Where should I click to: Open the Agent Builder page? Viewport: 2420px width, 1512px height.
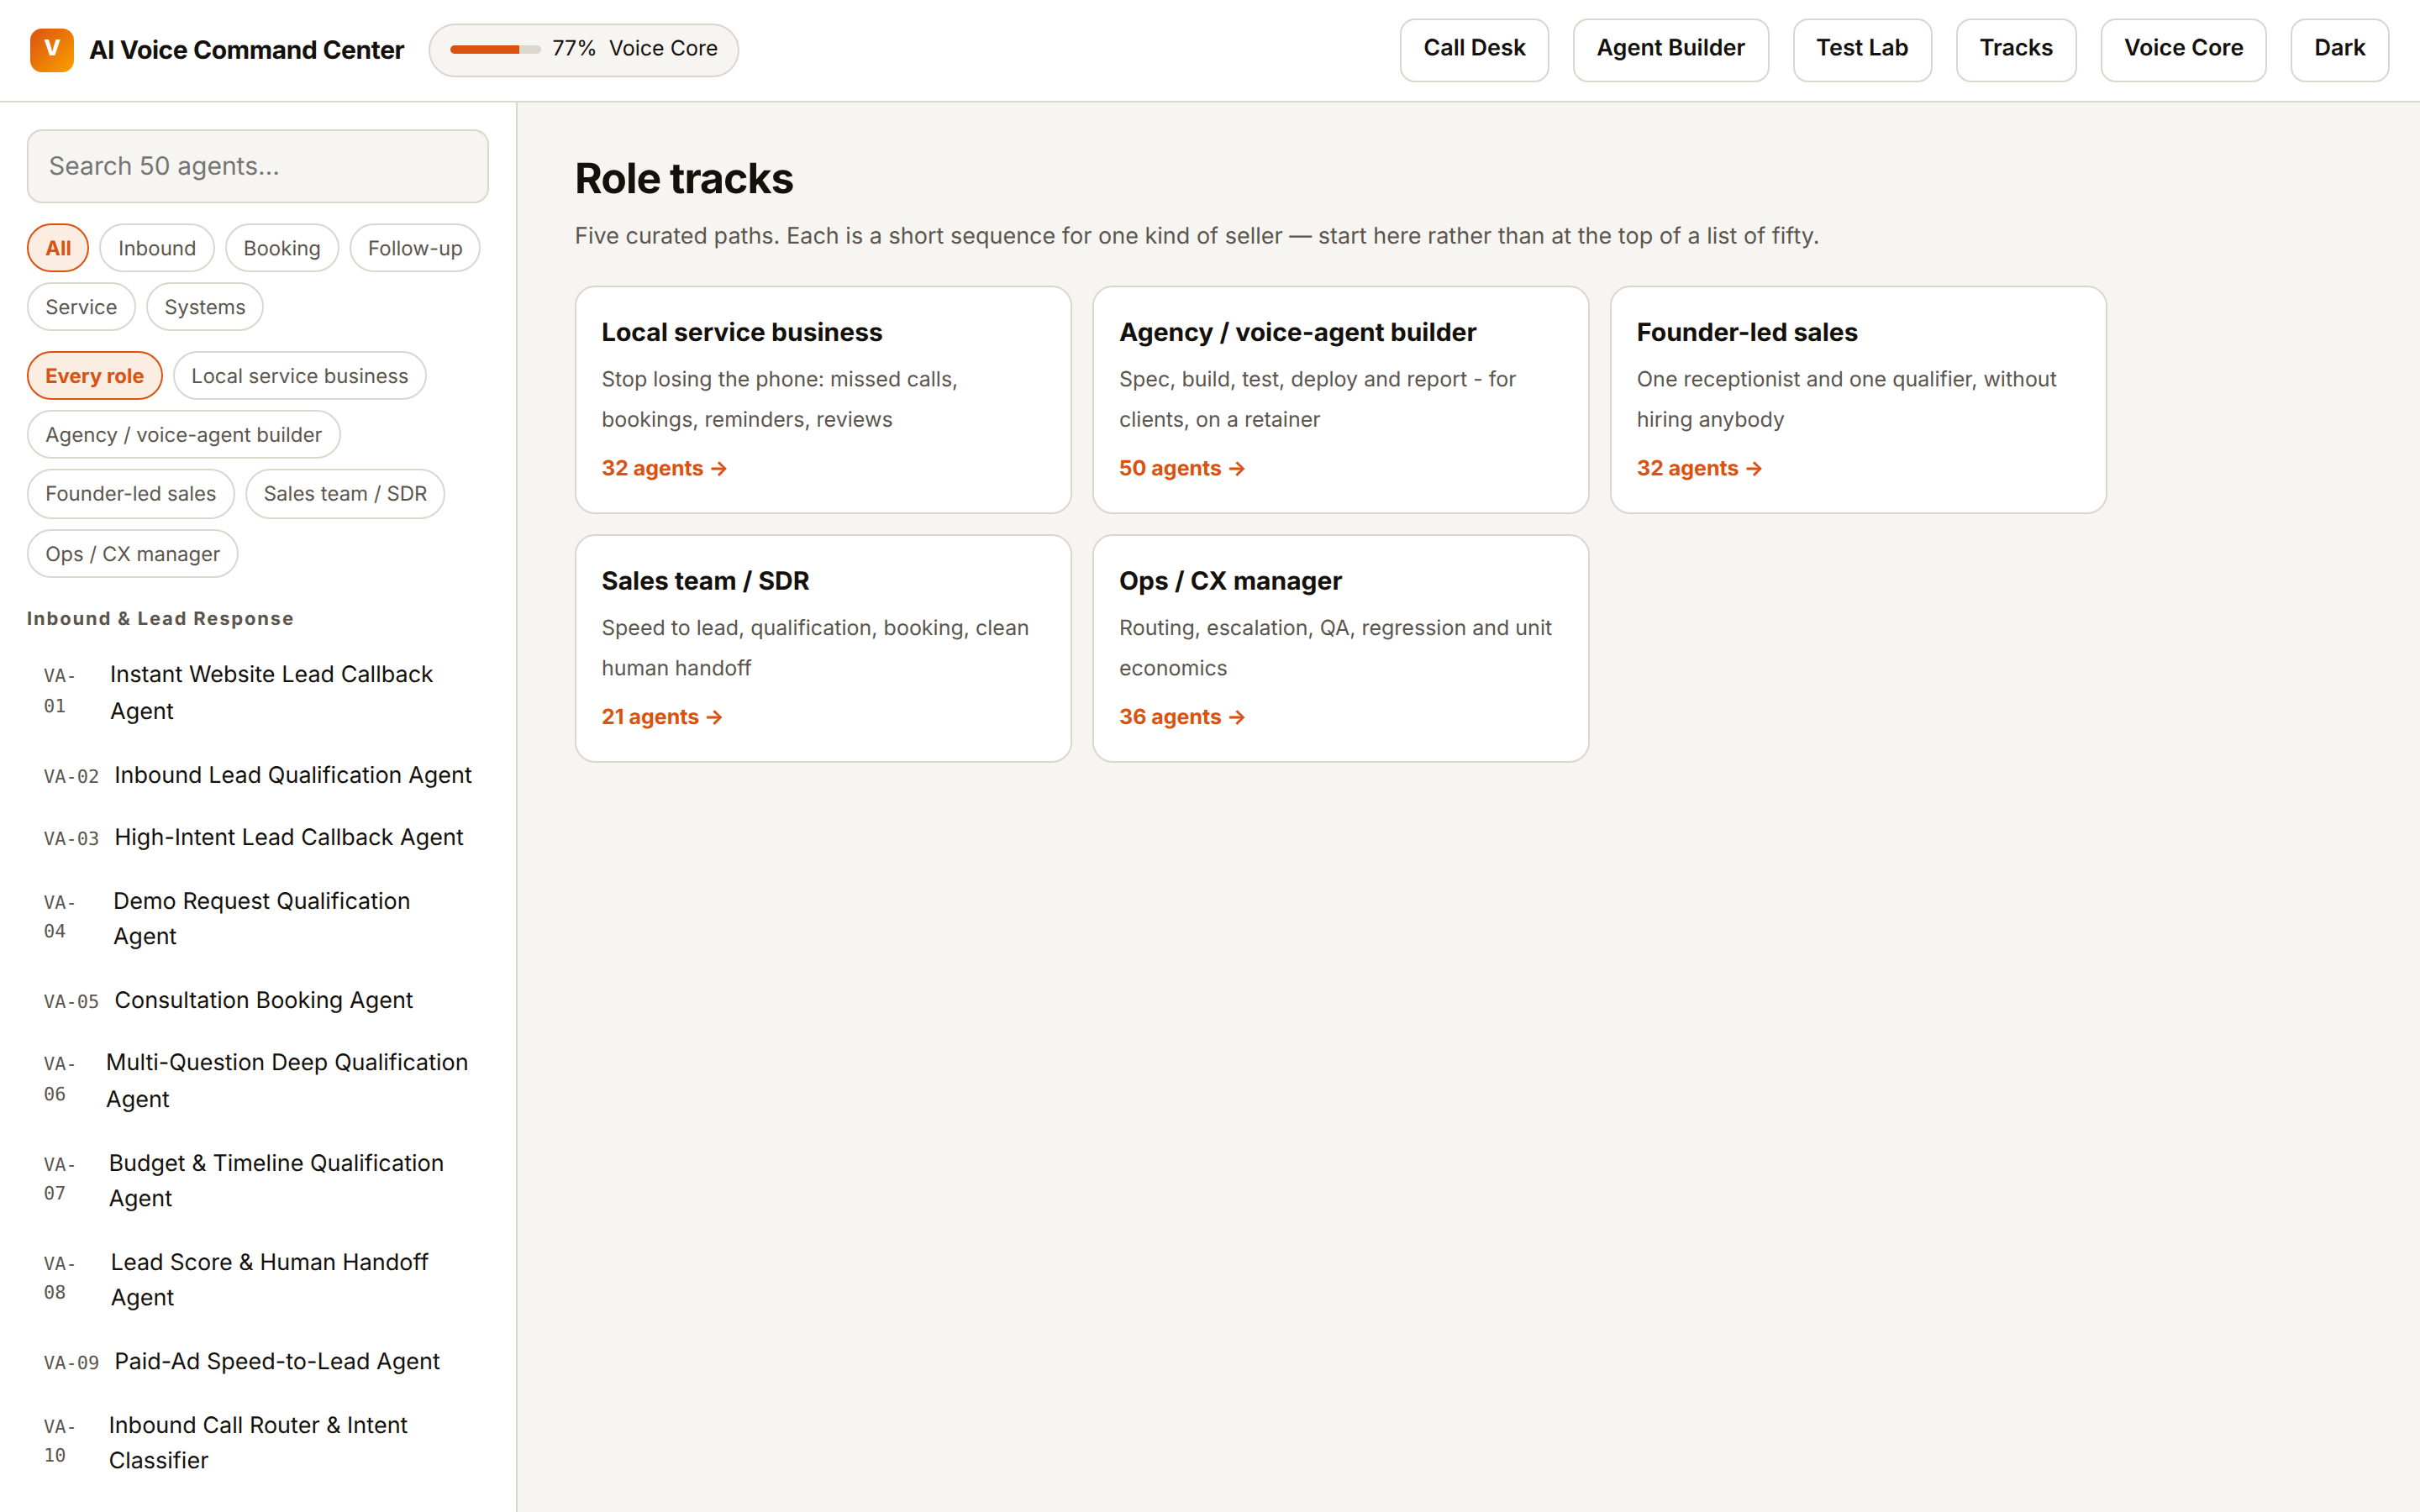click(1670, 49)
